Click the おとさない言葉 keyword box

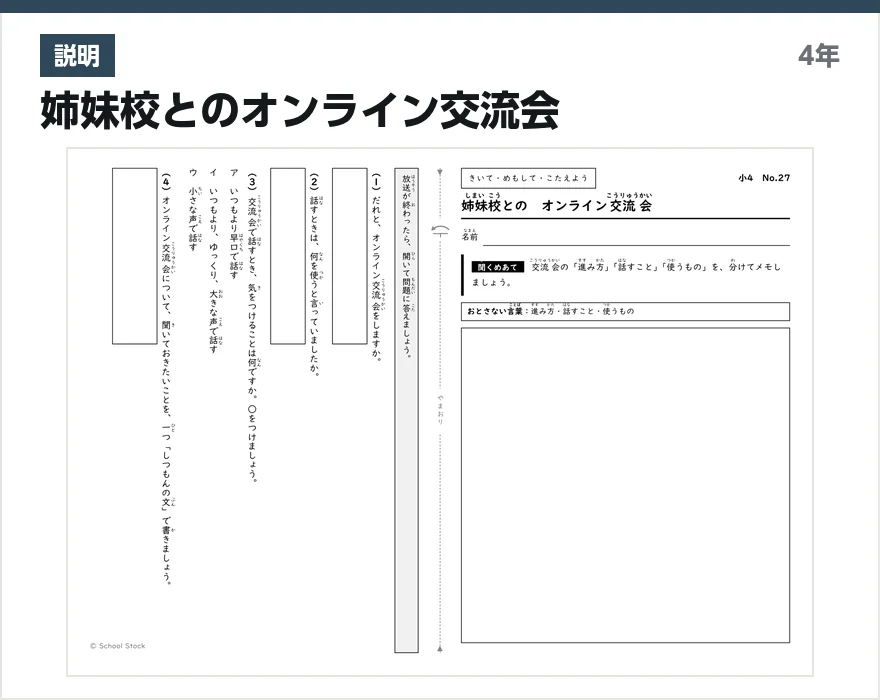pyautogui.click(x=625, y=312)
